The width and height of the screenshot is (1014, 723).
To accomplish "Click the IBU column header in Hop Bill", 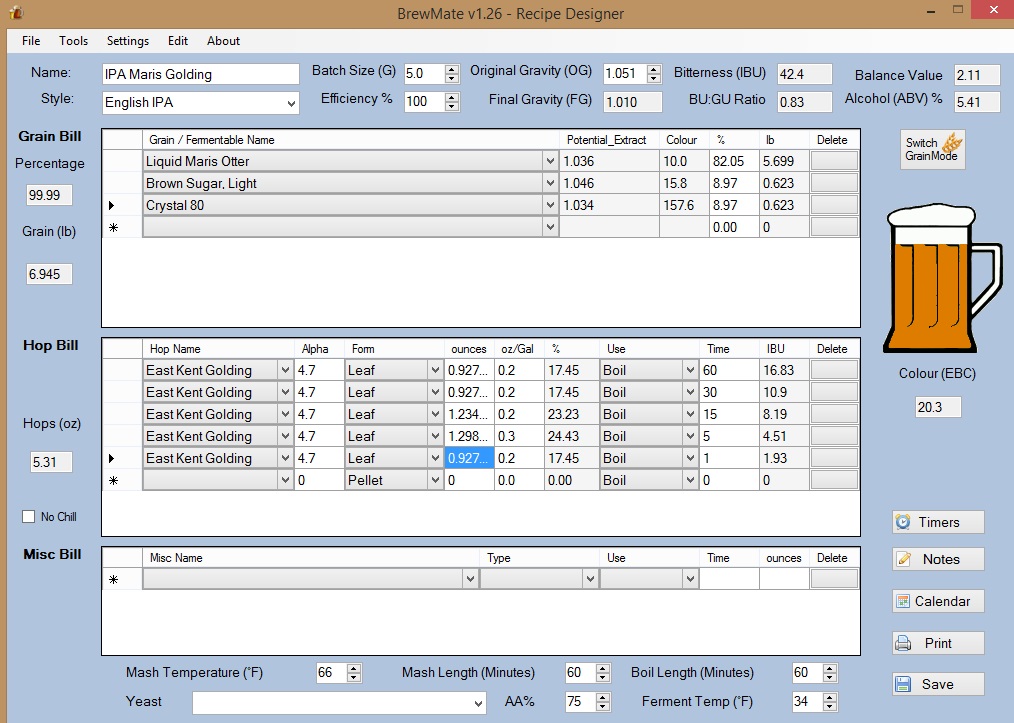I will (784, 349).
